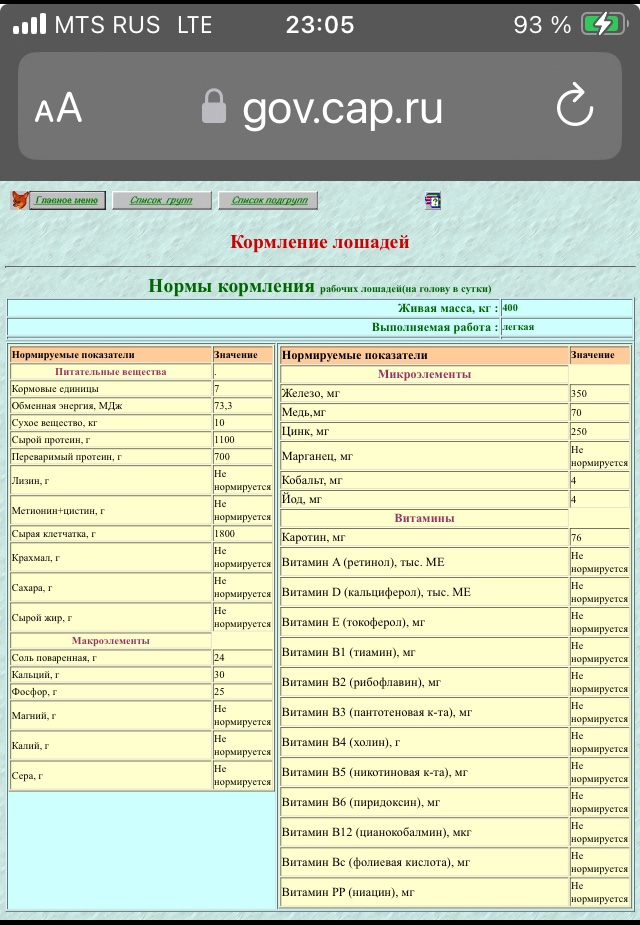Click the Кормление лошадей heading
Screen dimensions: 640x925
pos(320,242)
